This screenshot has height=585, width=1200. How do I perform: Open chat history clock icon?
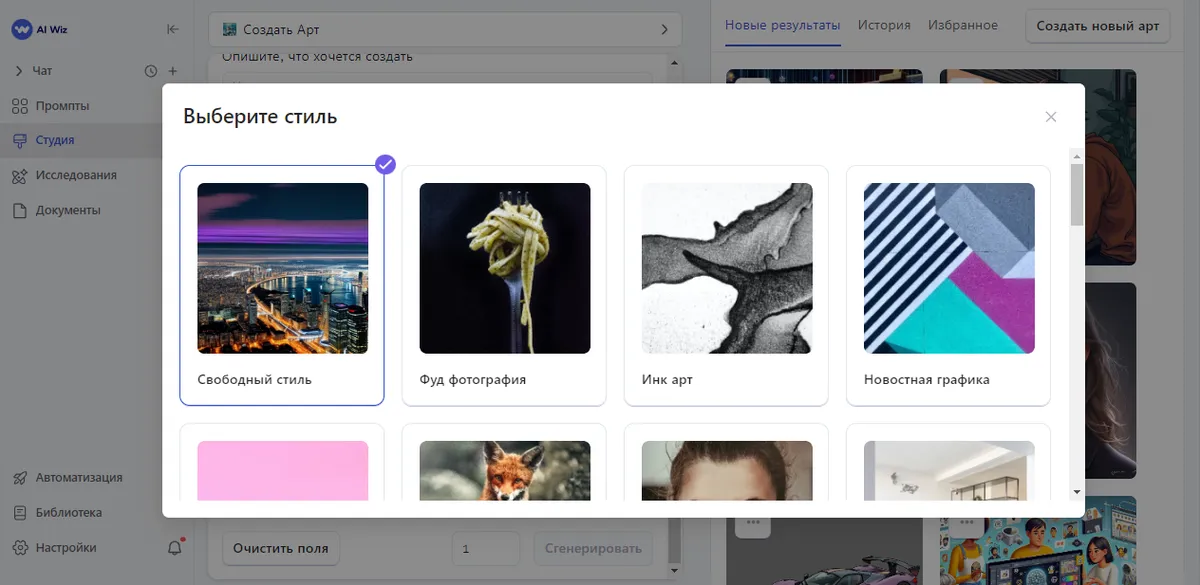point(151,71)
